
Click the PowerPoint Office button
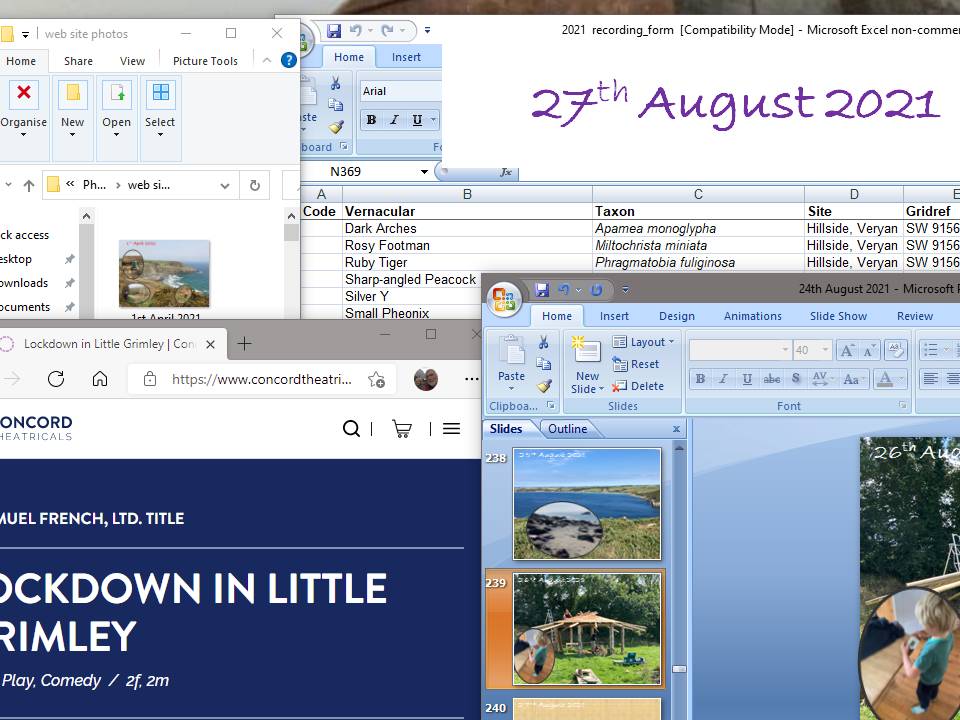pos(504,299)
